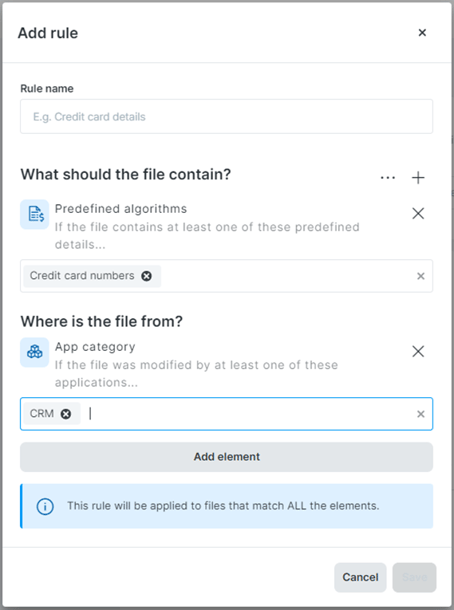454x610 pixels.
Task: Click the Rule name input field
Action: (226, 116)
